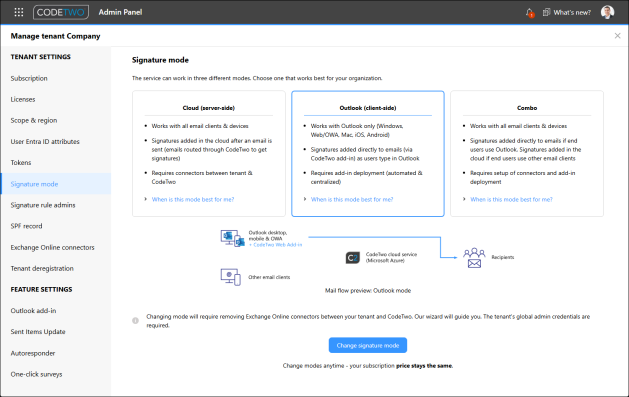Viewport: 629px width, 397px height.
Task: Expand 'When is this mode best' under Combo
Action: point(511,199)
